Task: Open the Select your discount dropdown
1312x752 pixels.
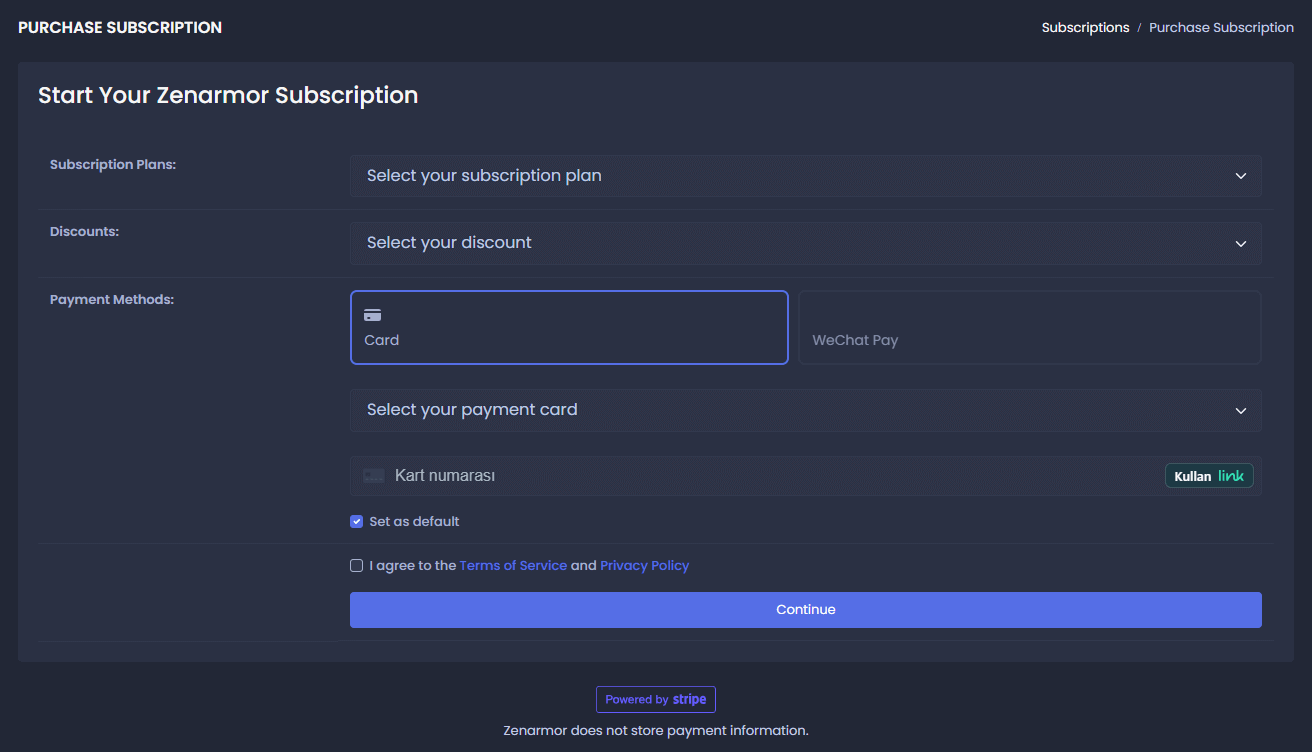Action: (805, 243)
